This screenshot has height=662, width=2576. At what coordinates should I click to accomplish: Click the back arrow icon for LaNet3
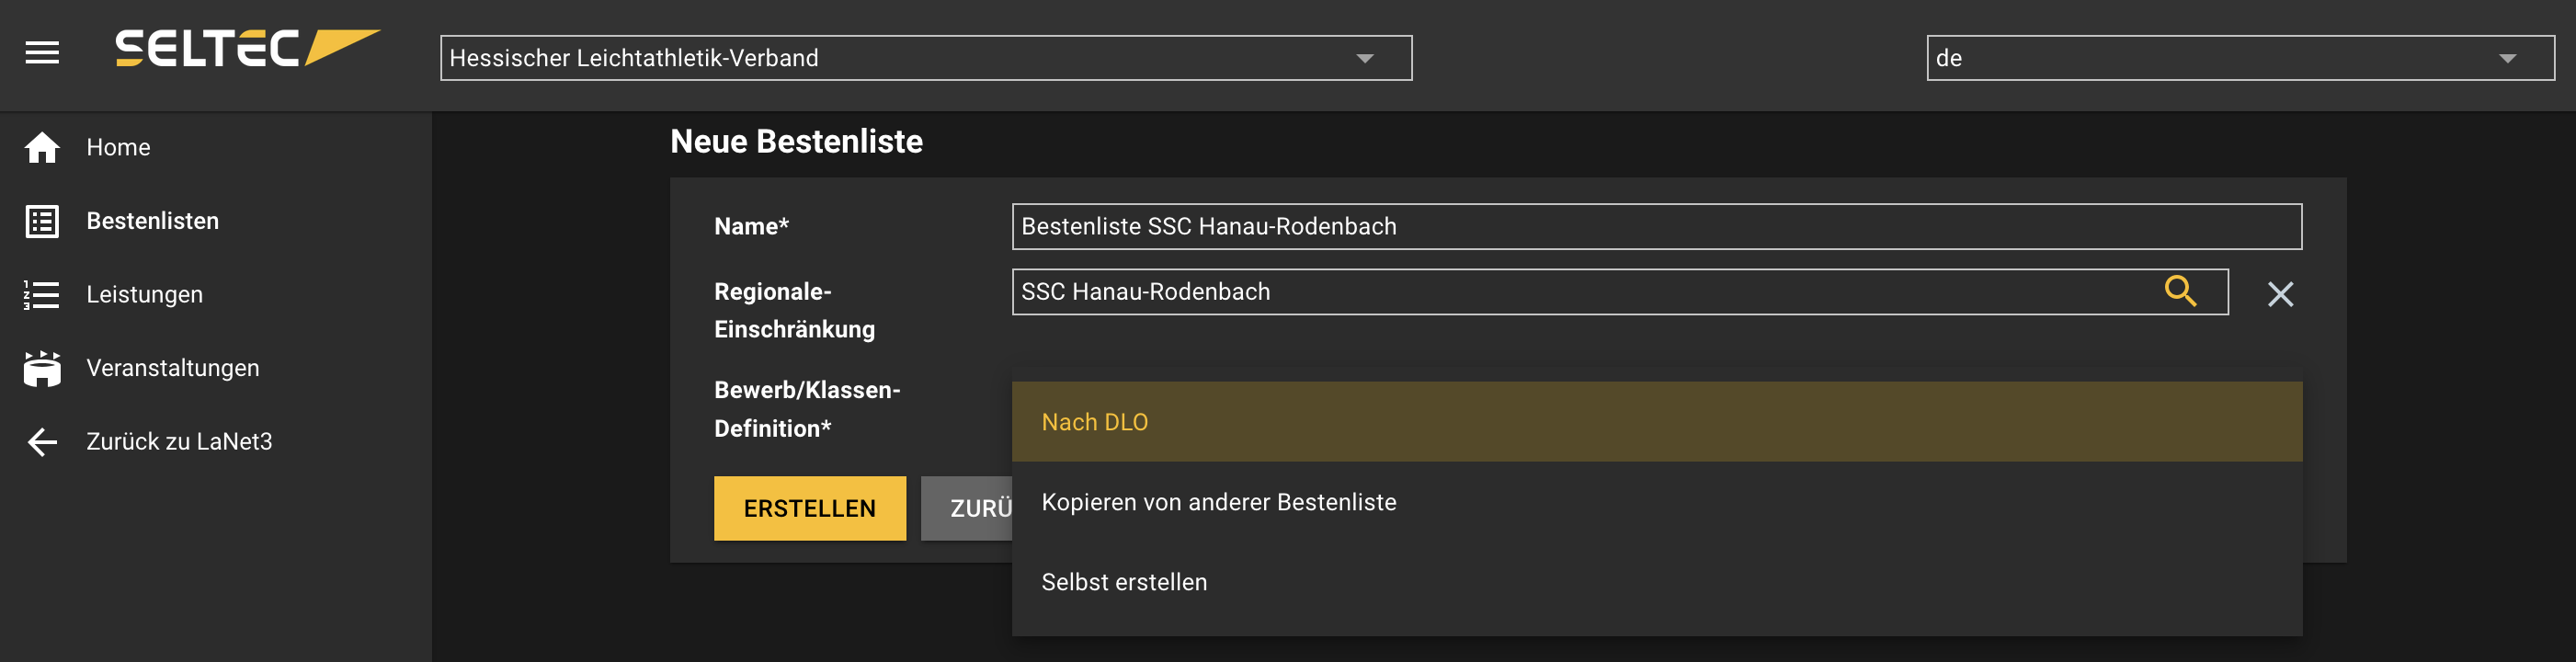click(42, 442)
